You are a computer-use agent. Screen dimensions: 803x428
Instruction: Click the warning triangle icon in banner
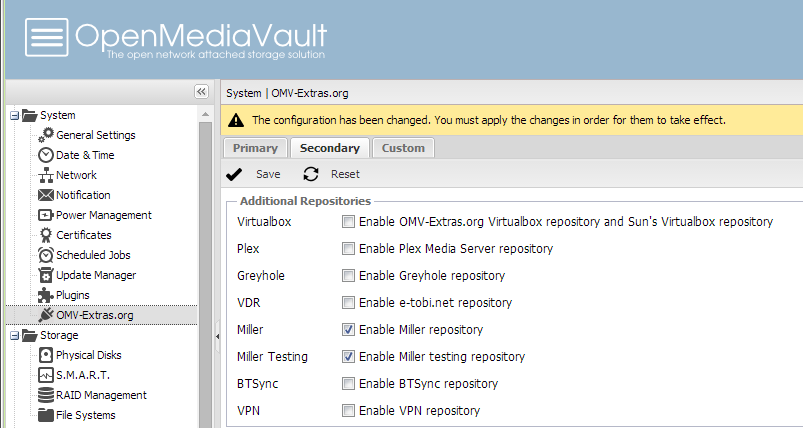coord(236,120)
